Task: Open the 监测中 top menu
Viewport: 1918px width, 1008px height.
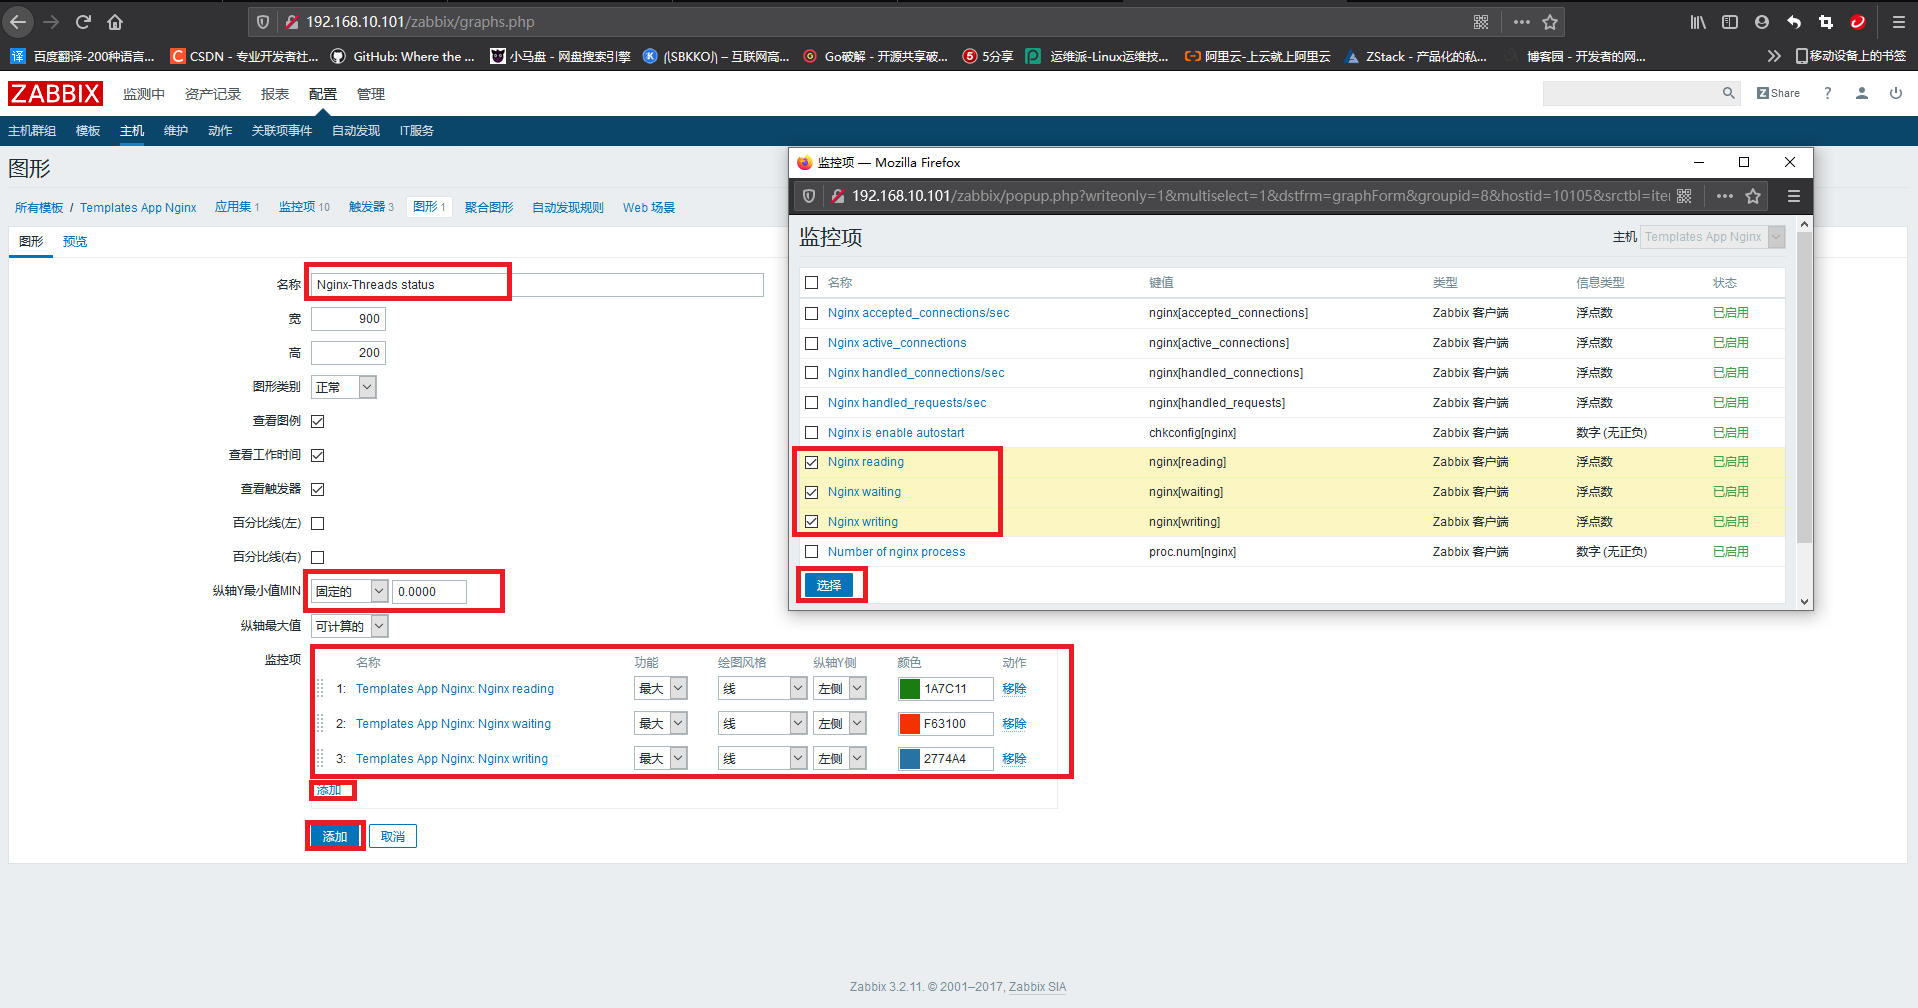Action: pos(144,94)
